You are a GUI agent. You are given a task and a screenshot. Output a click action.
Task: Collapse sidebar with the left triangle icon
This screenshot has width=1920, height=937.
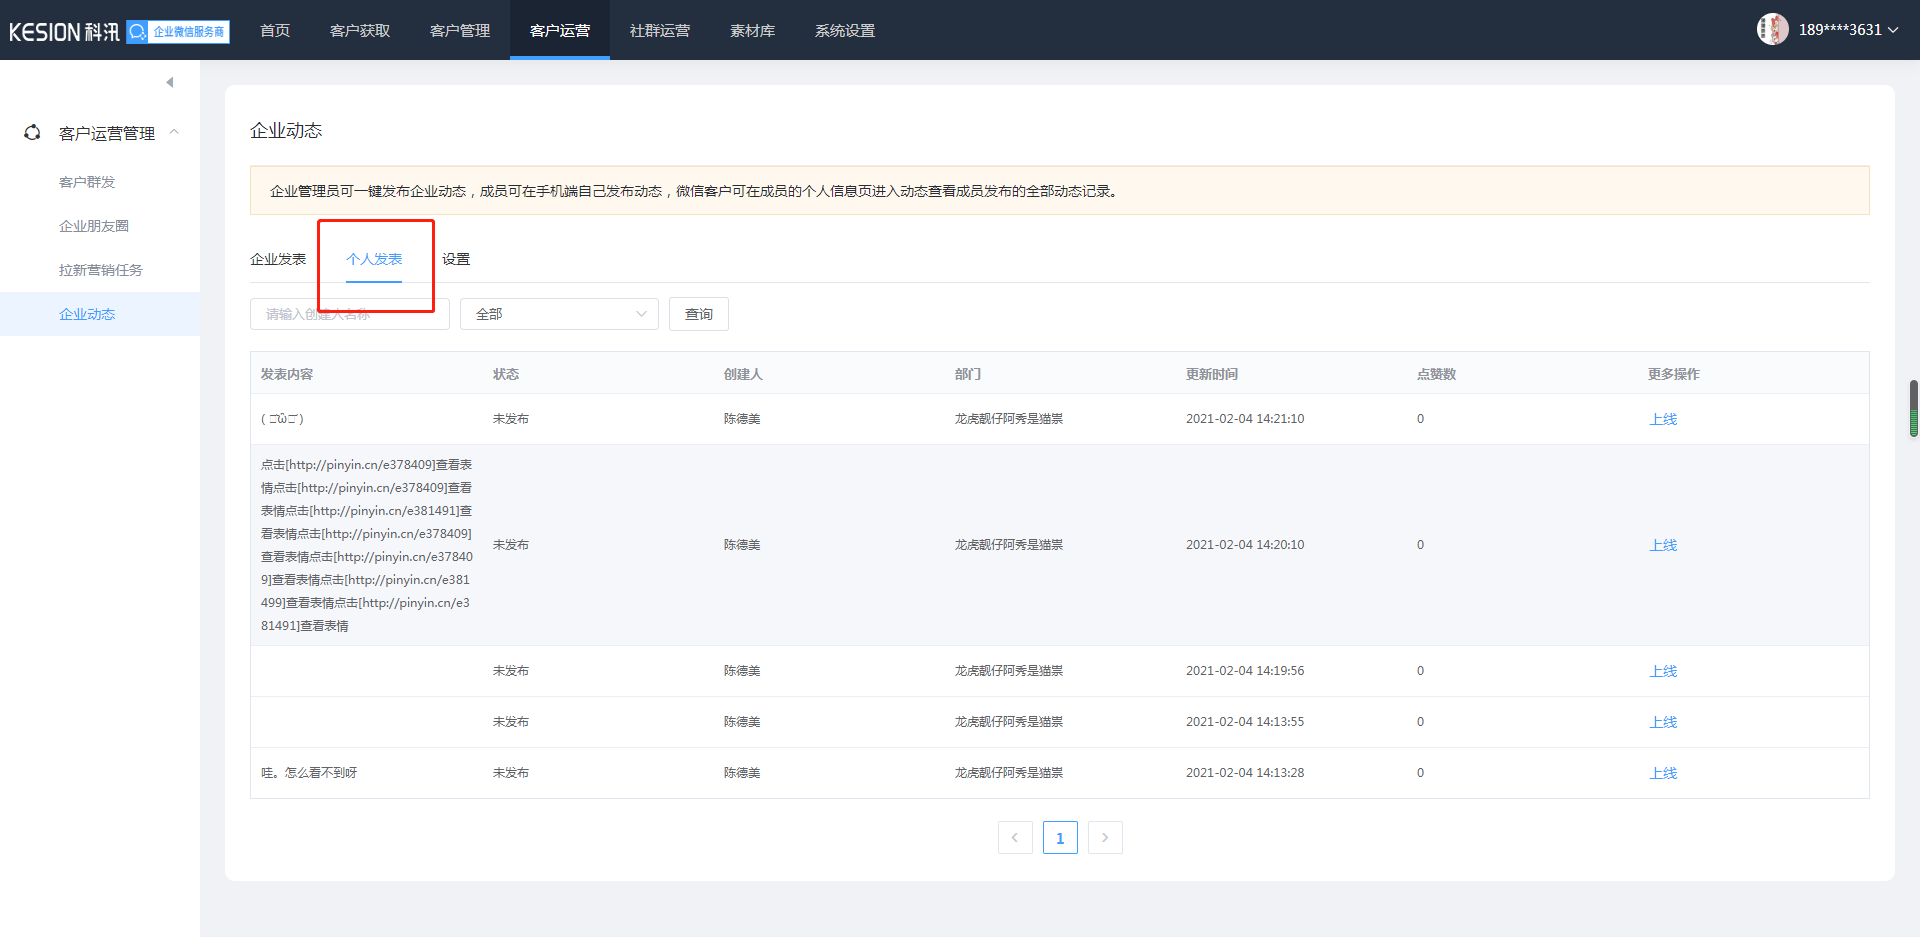(x=170, y=82)
